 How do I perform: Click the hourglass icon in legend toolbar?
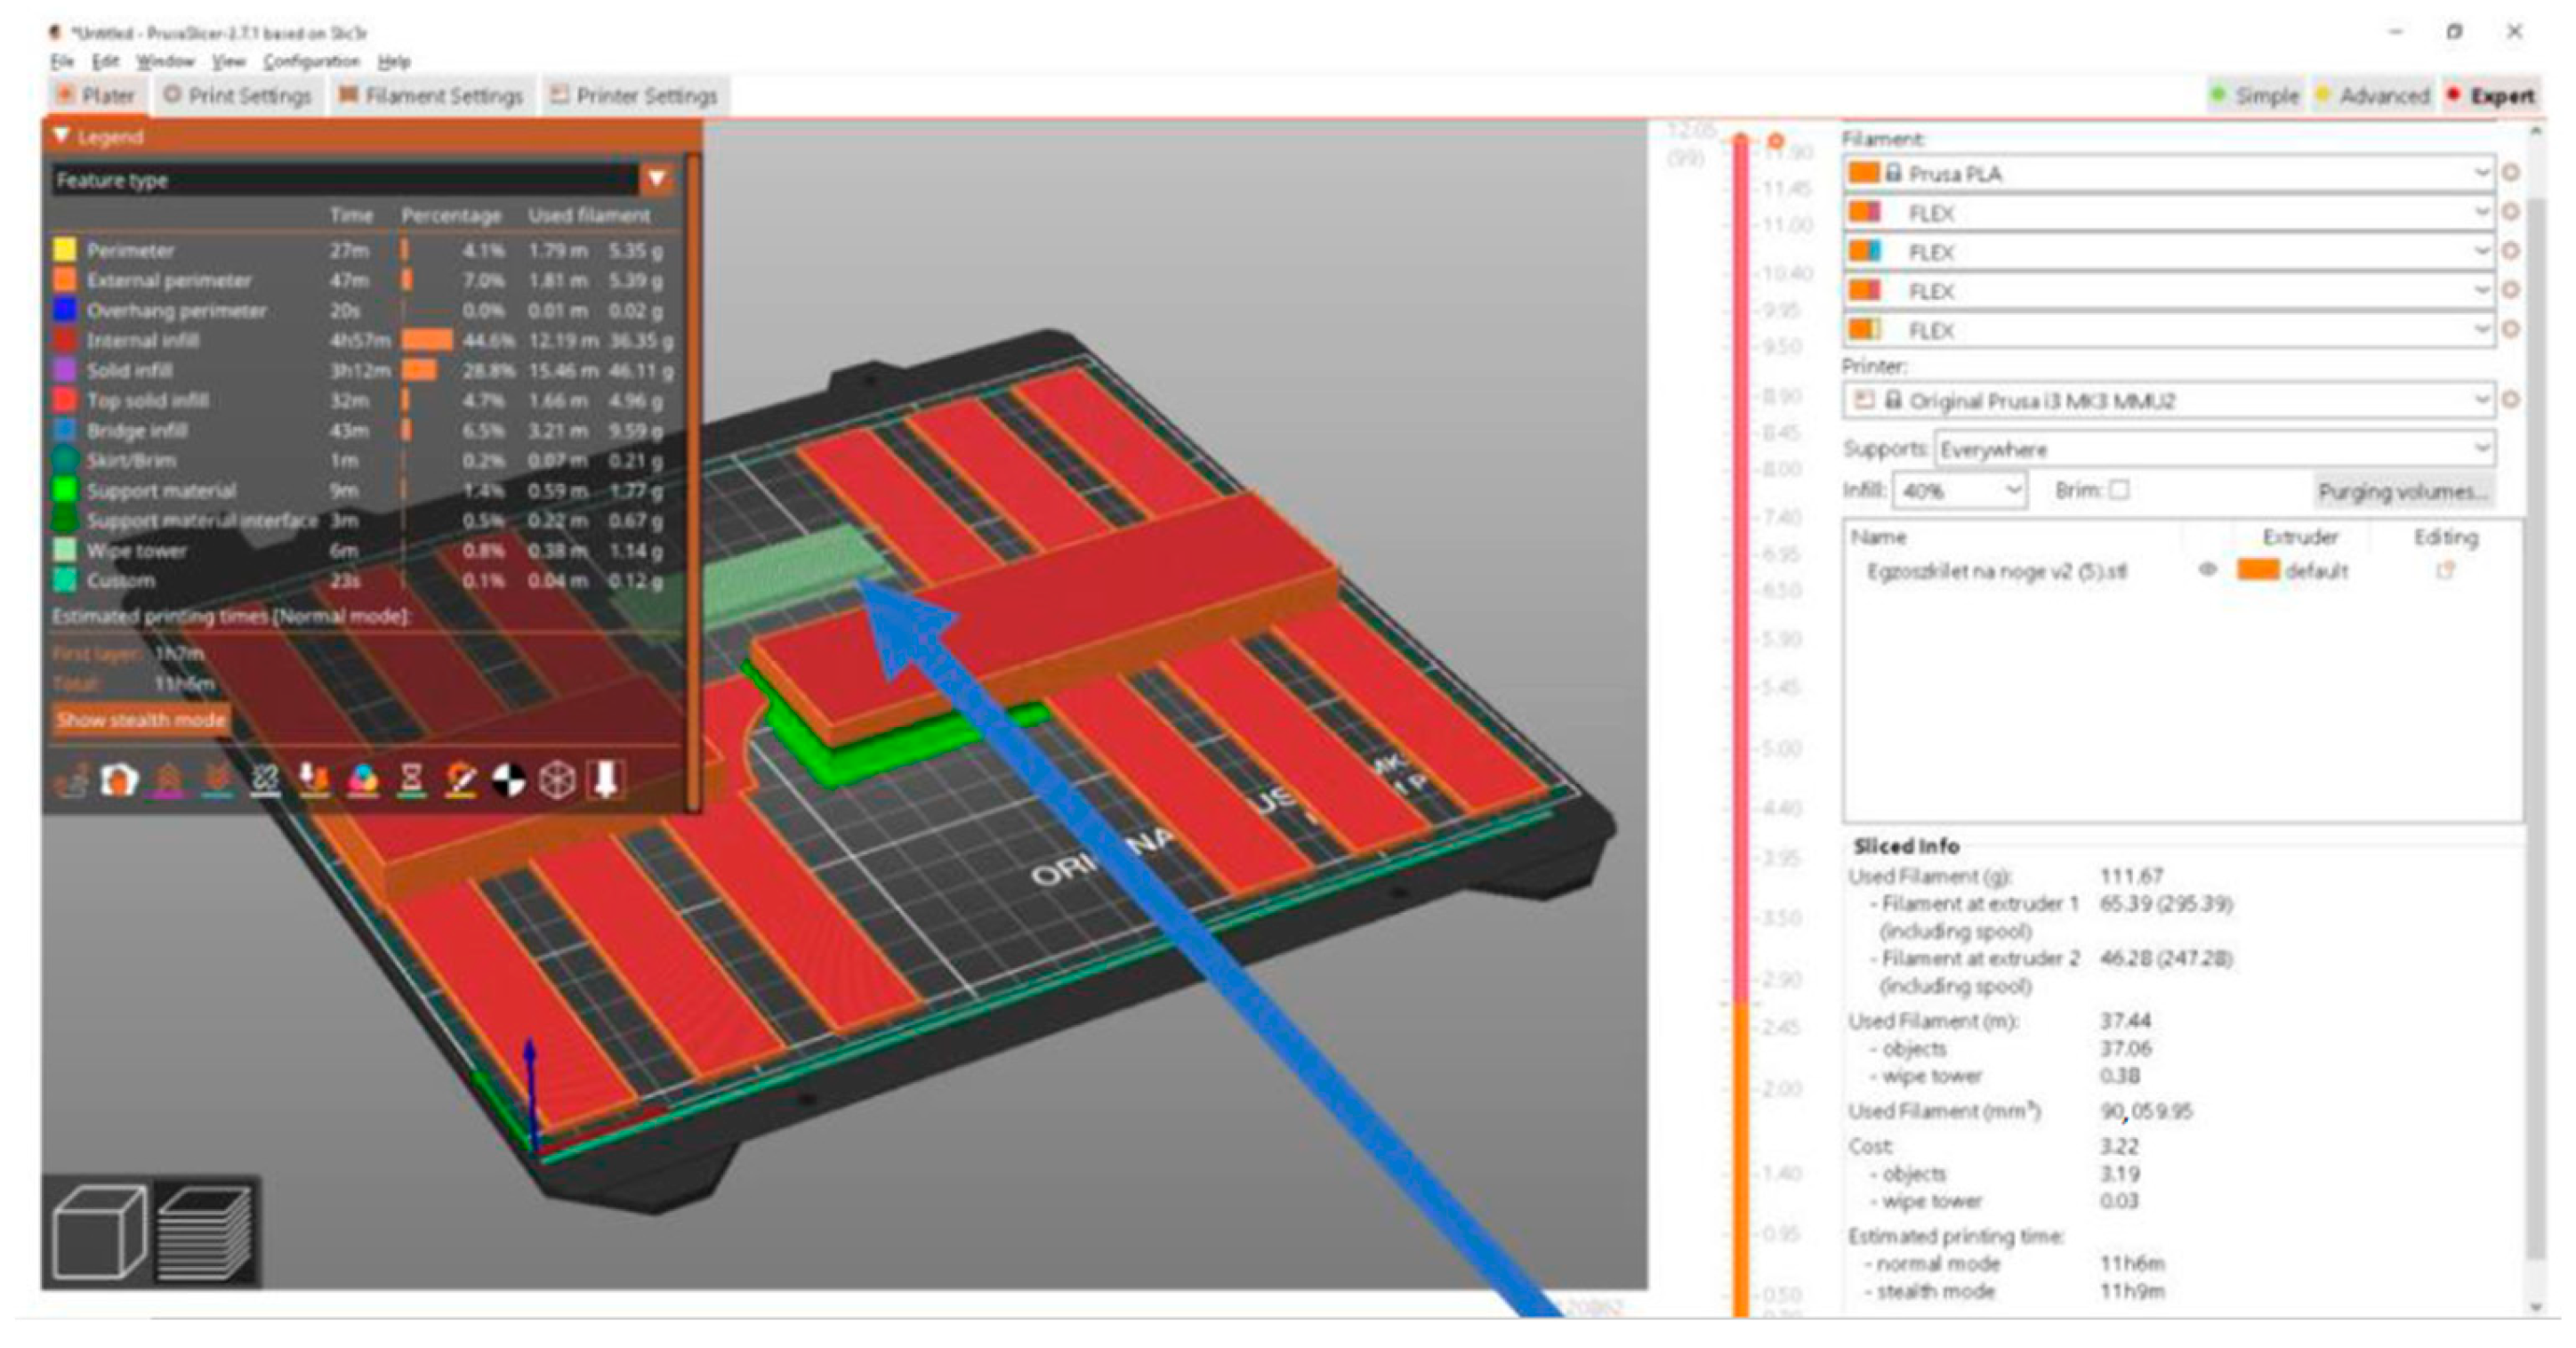pos(411,779)
